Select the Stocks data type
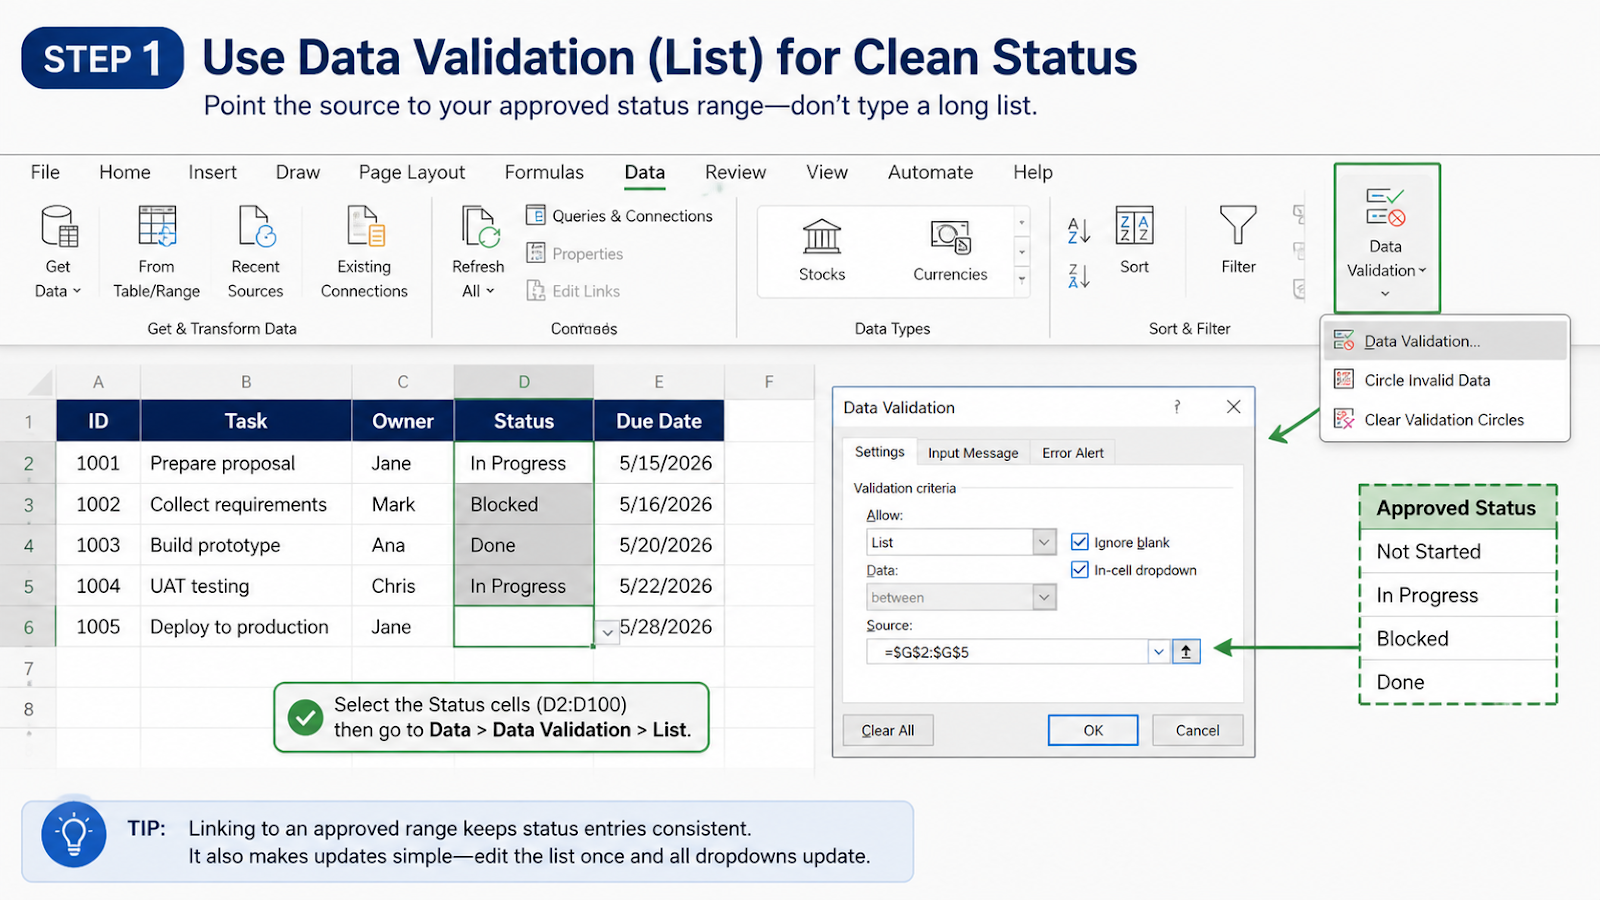 pyautogui.click(x=822, y=250)
